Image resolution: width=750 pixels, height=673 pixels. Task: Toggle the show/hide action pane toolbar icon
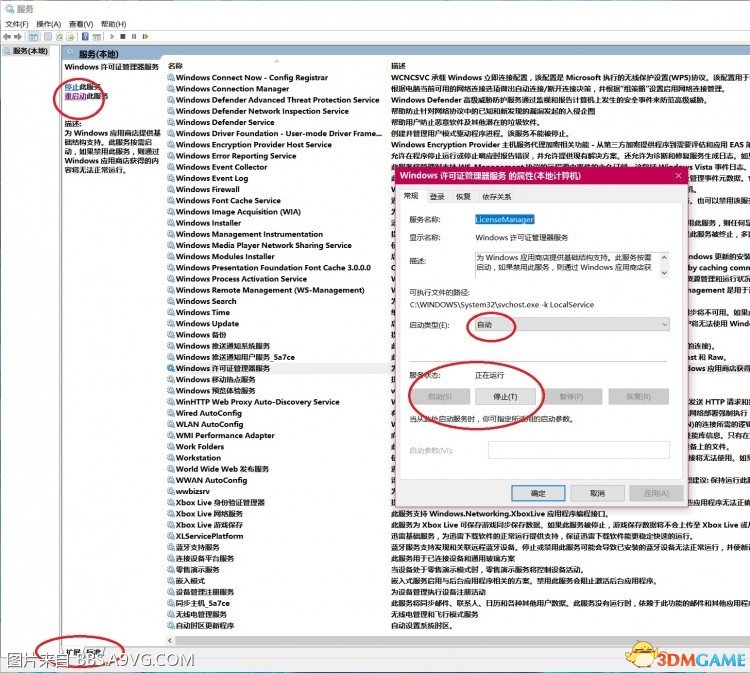click(97, 36)
